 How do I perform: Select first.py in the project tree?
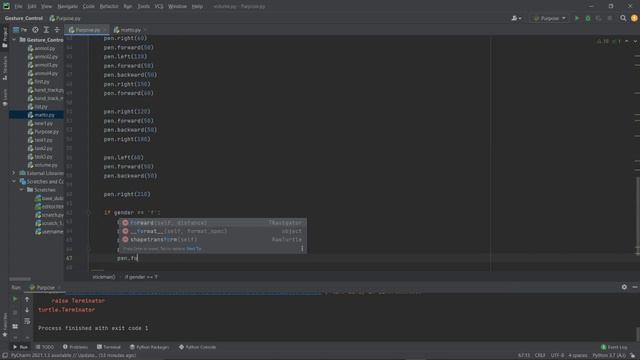[x=41, y=82]
